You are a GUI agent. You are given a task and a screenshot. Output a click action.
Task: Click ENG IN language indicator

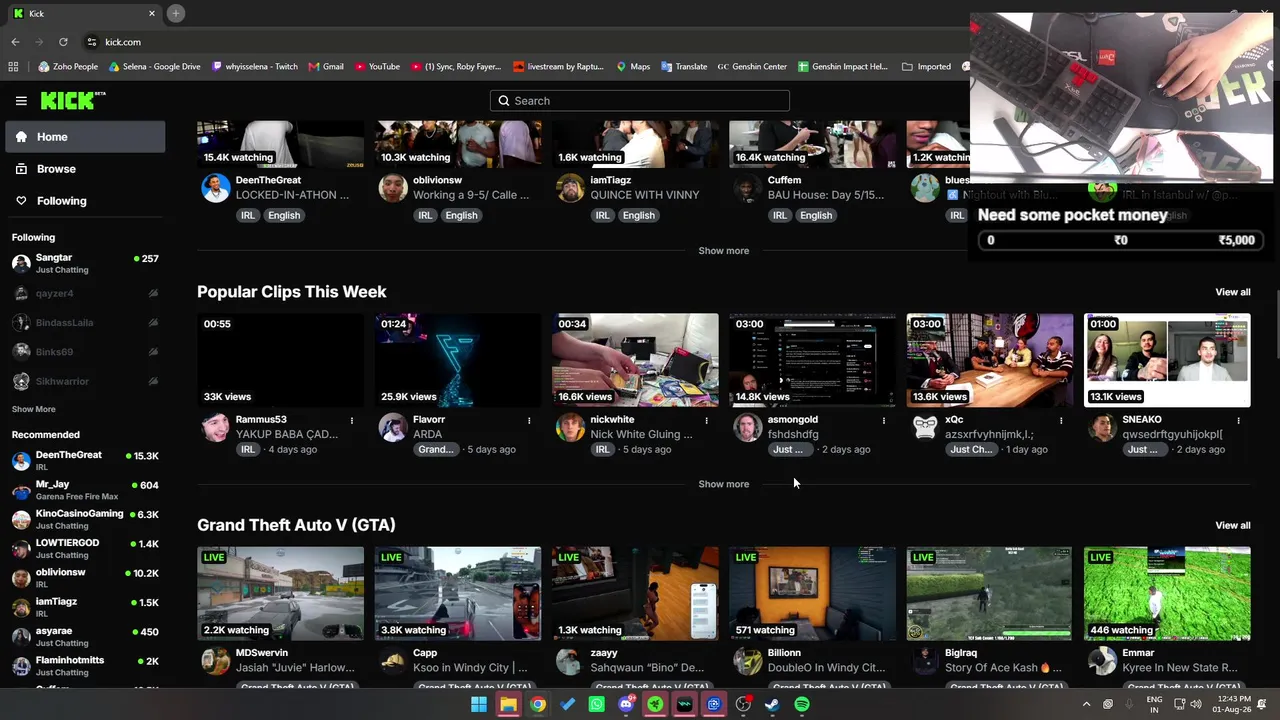tap(1154, 704)
